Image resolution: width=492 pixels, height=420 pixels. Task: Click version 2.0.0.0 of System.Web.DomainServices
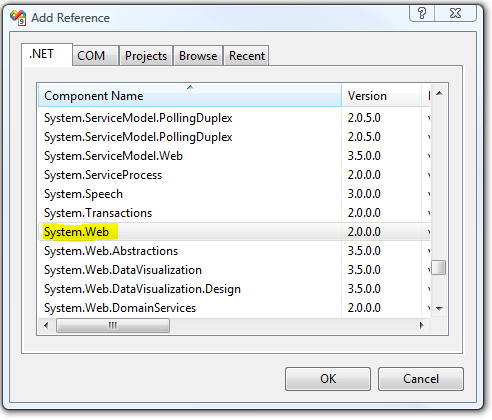364,308
